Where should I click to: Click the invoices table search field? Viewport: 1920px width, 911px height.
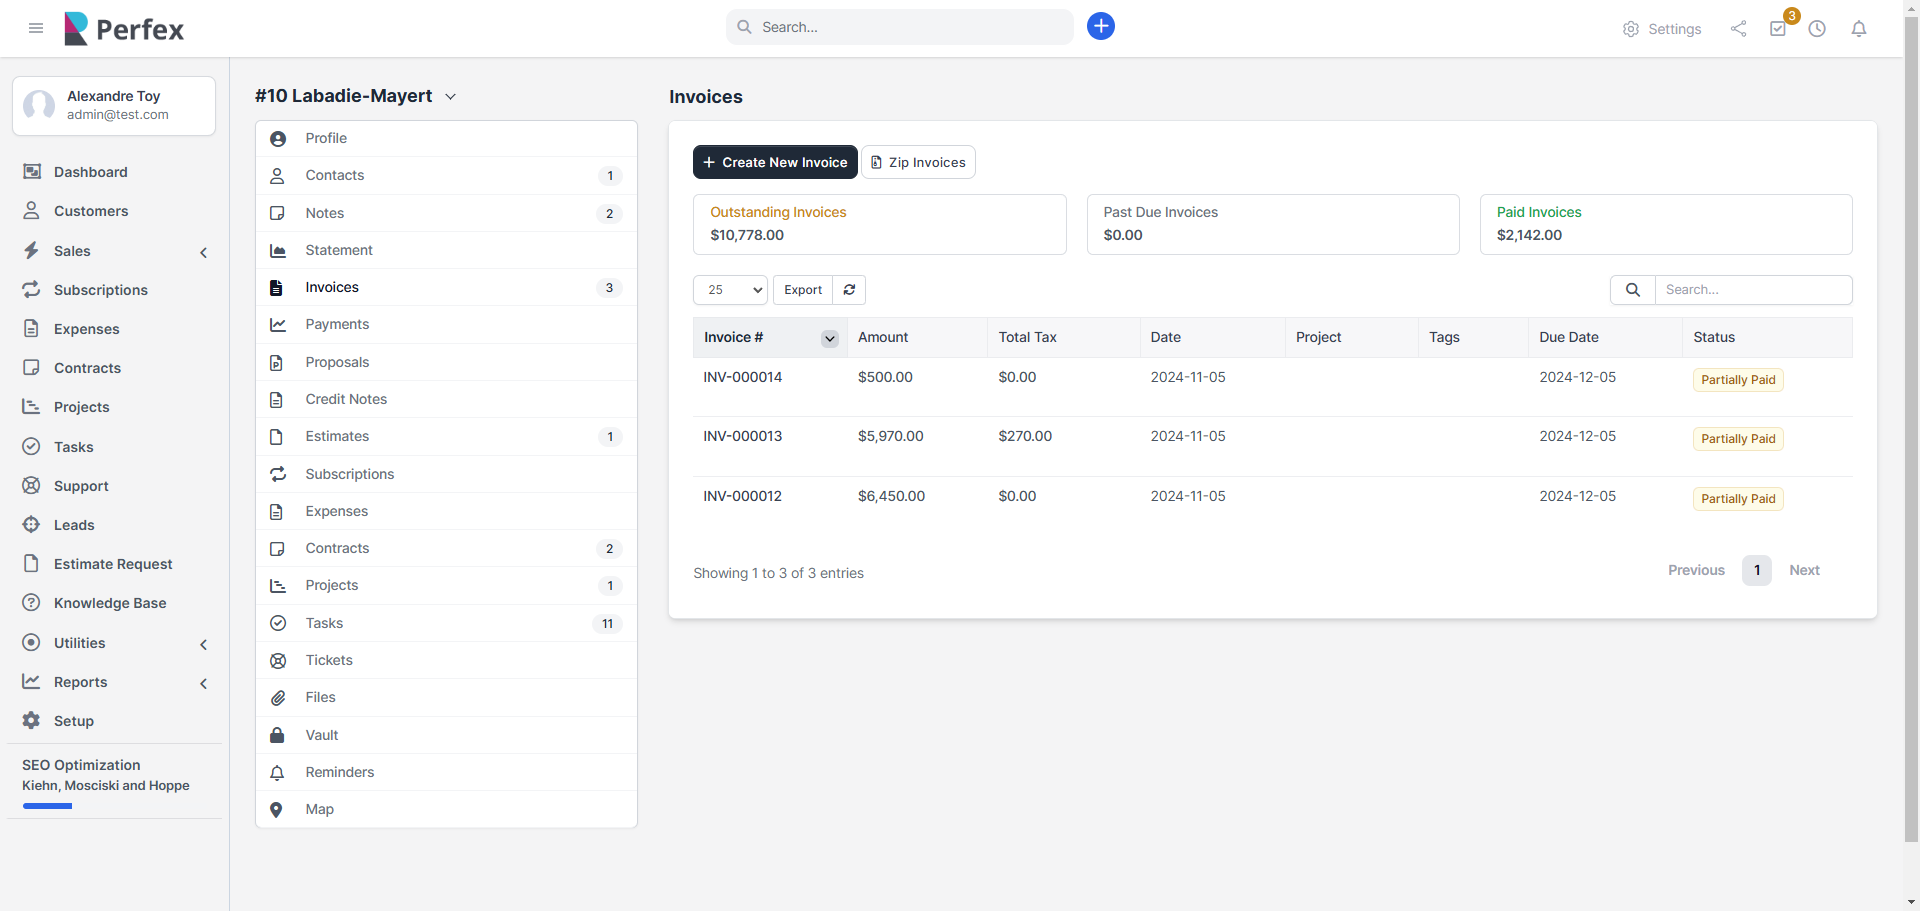(1752, 290)
